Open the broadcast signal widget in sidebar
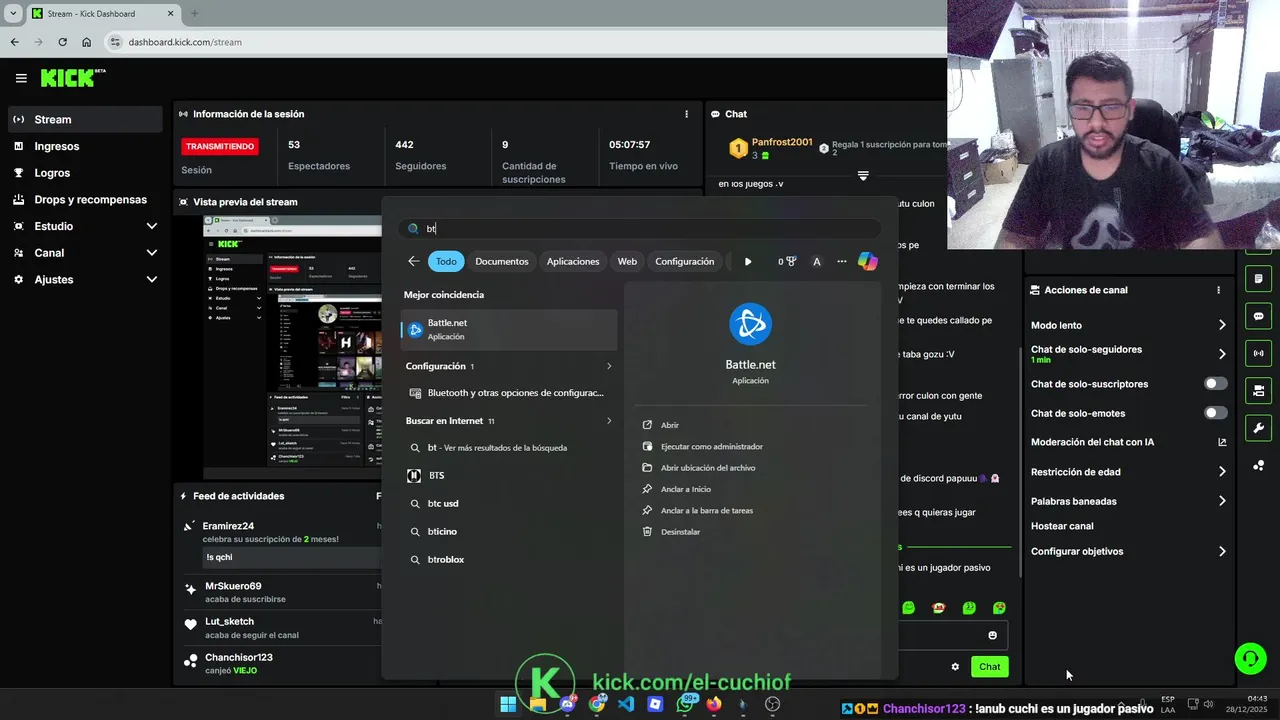 [1258, 353]
